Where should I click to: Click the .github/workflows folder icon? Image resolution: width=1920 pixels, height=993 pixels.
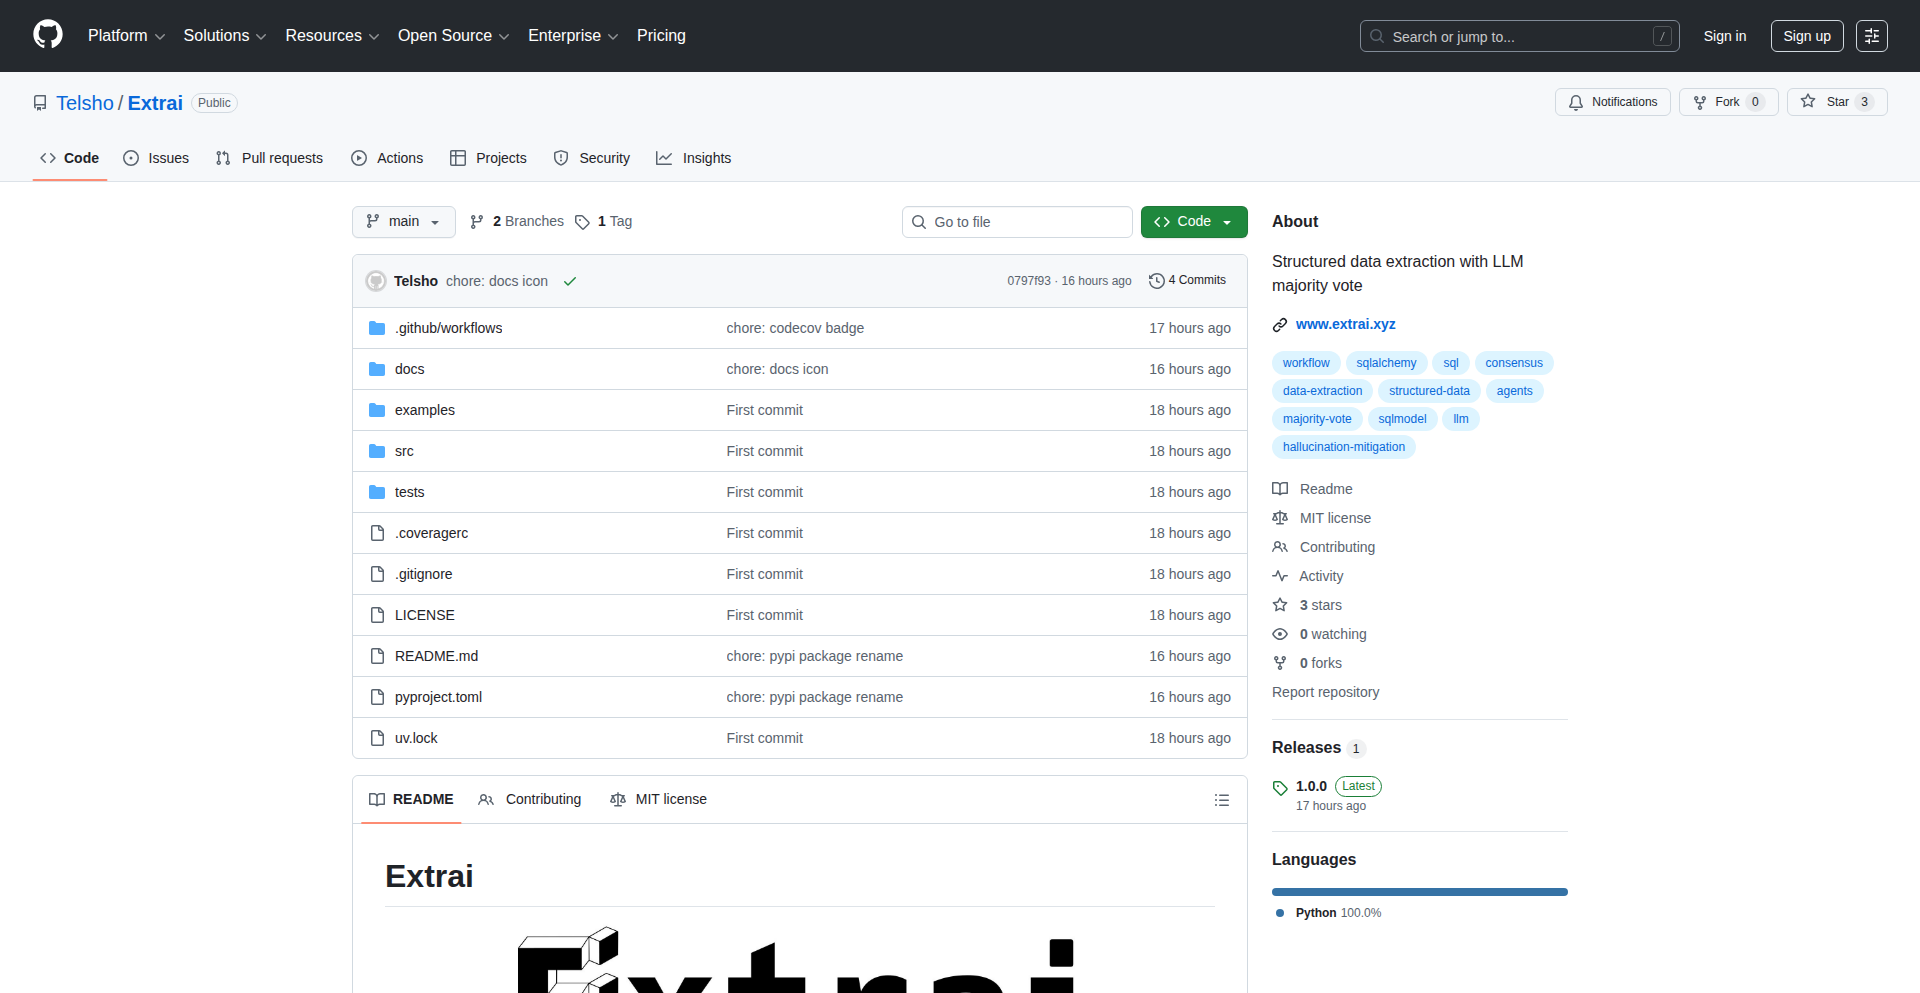click(x=377, y=328)
